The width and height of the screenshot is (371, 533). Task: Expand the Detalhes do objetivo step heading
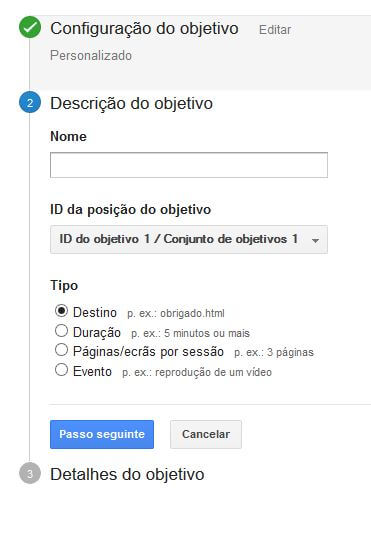[x=127, y=474]
